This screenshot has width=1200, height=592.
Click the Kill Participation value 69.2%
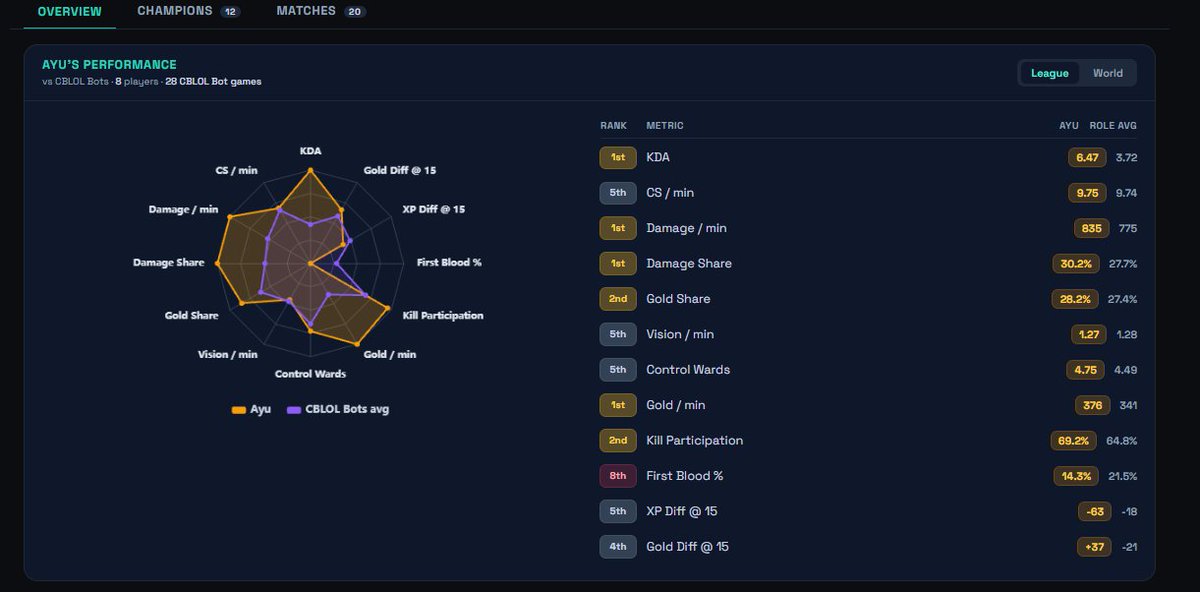(x=1076, y=440)
